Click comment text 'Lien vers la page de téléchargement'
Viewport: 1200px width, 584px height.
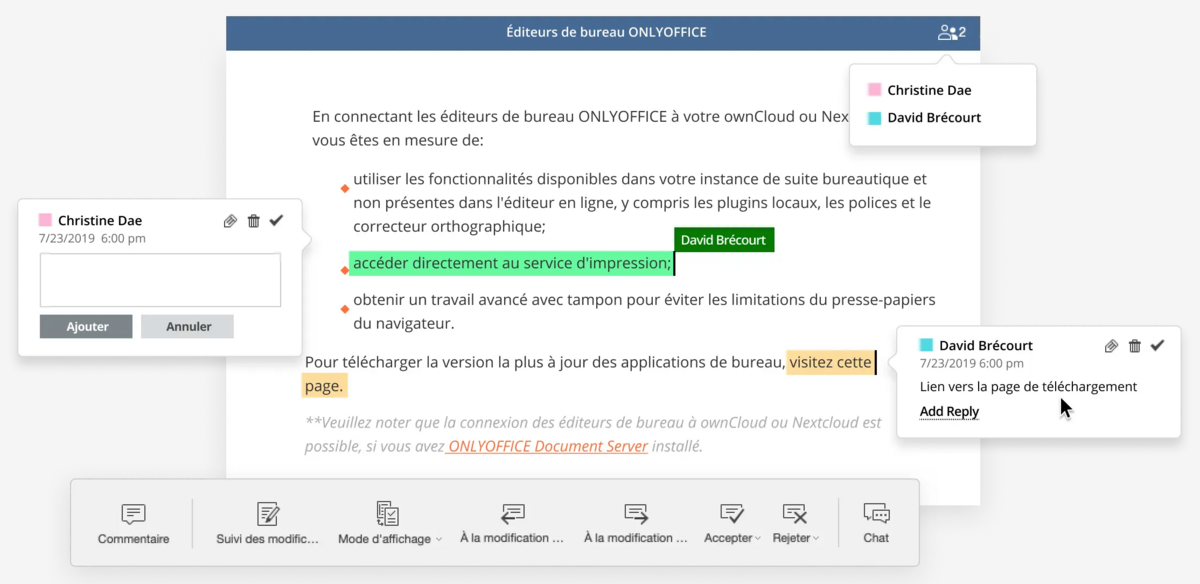1028,387
